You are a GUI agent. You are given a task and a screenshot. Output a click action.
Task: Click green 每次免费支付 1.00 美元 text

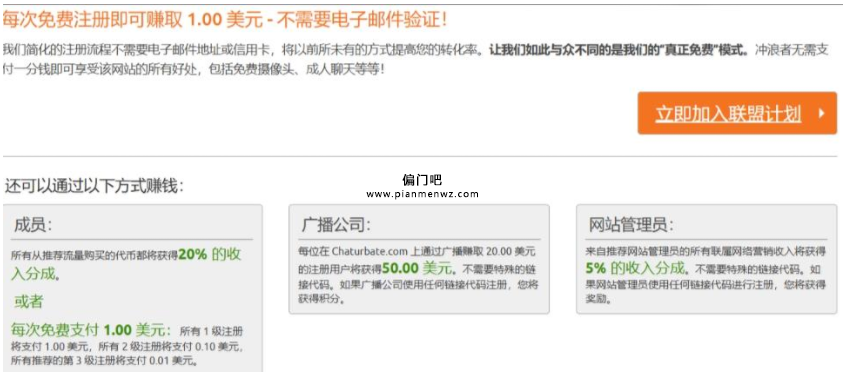(90, 330)
